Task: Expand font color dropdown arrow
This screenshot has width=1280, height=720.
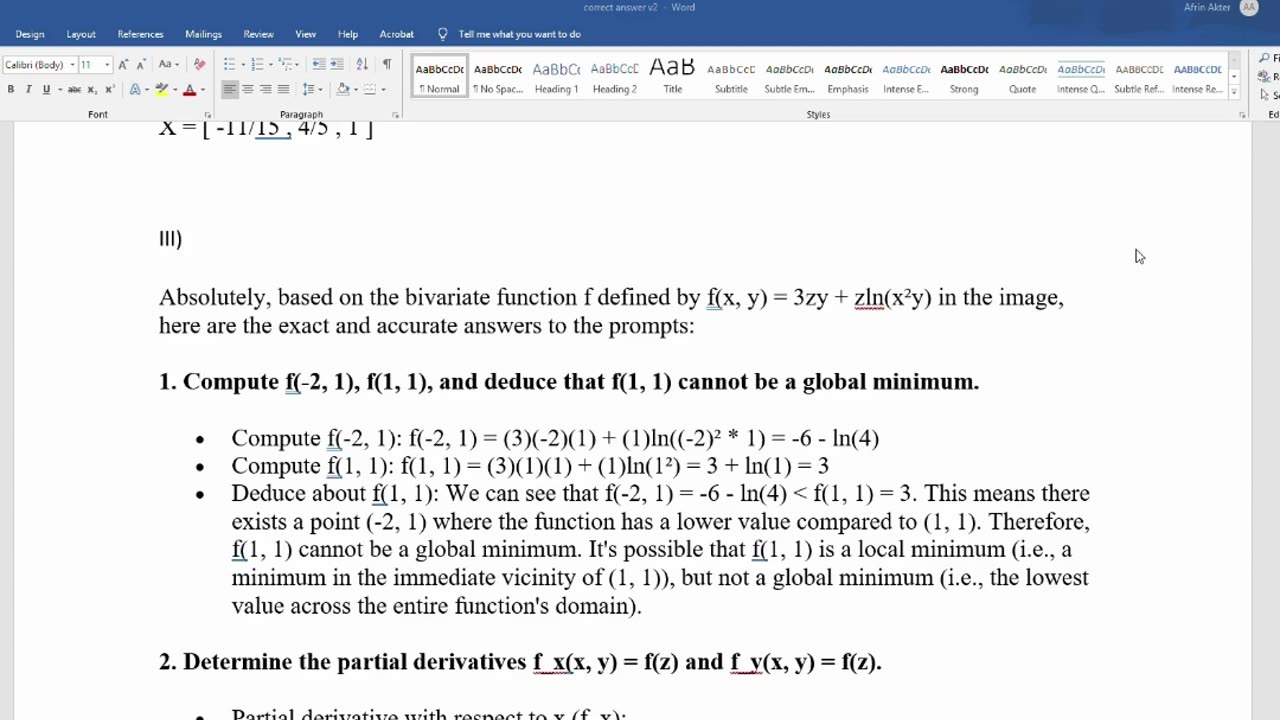Action: 202,90
